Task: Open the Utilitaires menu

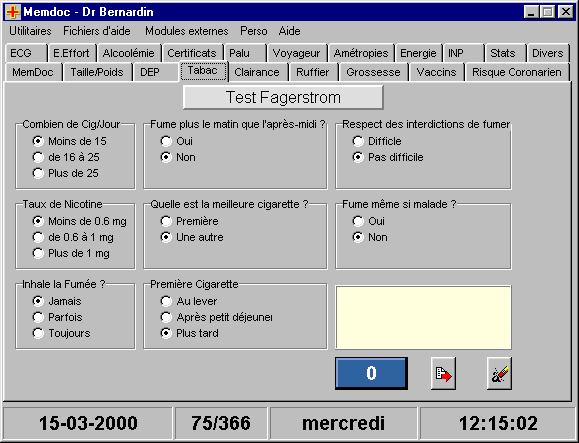Action: coord(30,31)
